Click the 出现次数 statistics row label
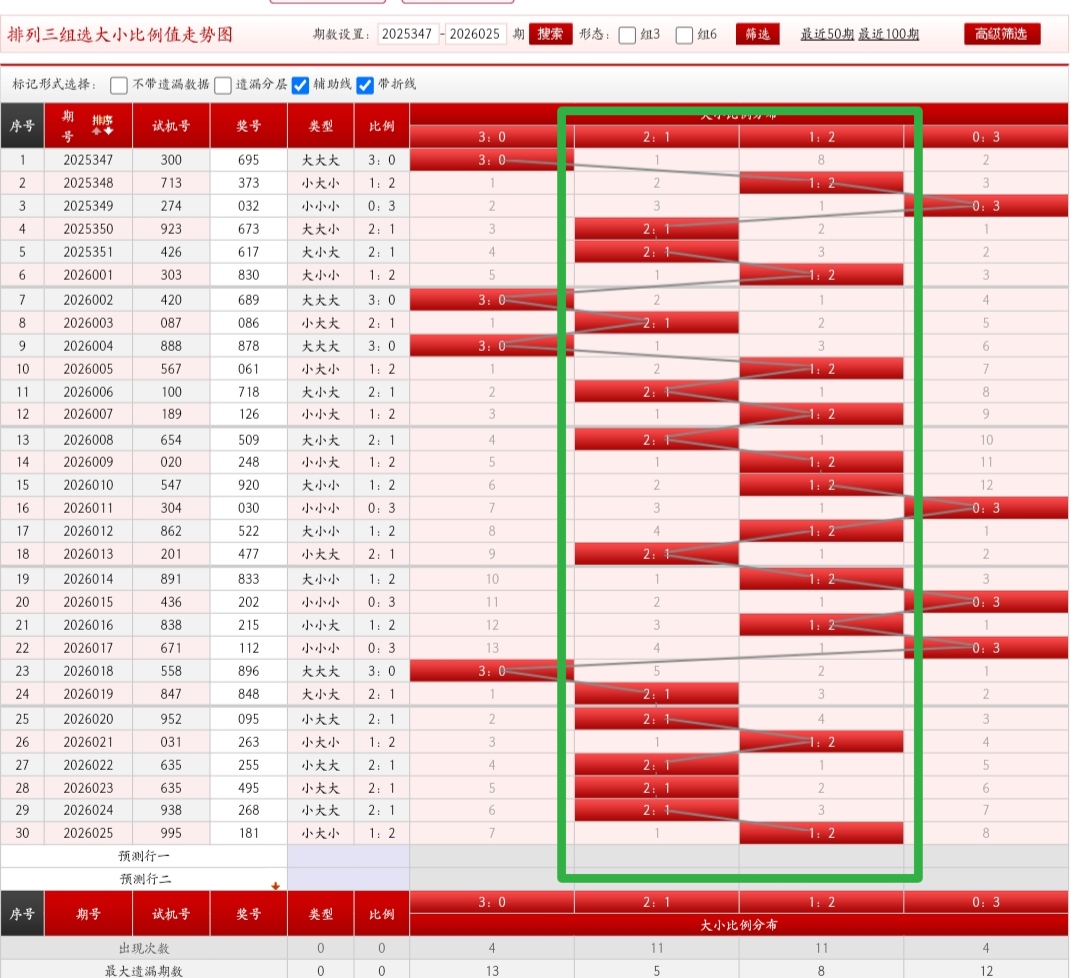The image size is (1080, 978). (144, 948)
